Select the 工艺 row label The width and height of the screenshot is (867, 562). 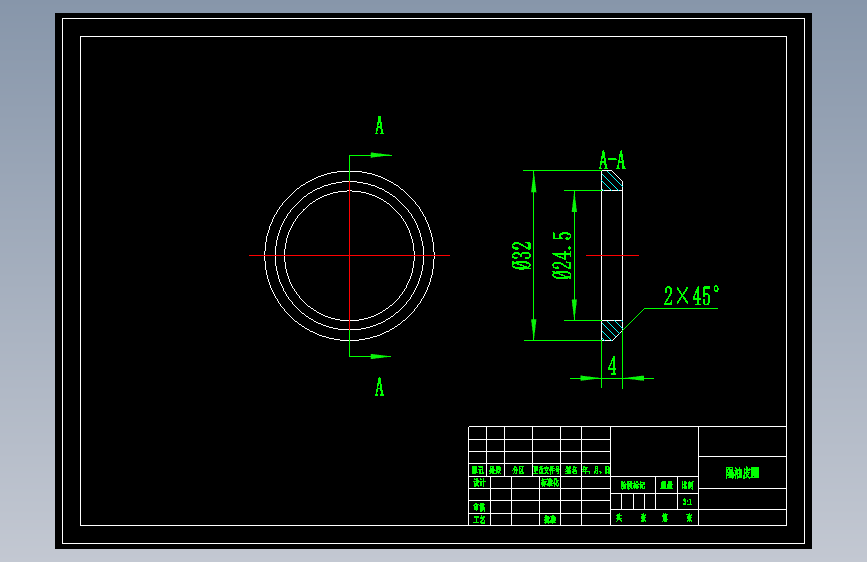479,519
